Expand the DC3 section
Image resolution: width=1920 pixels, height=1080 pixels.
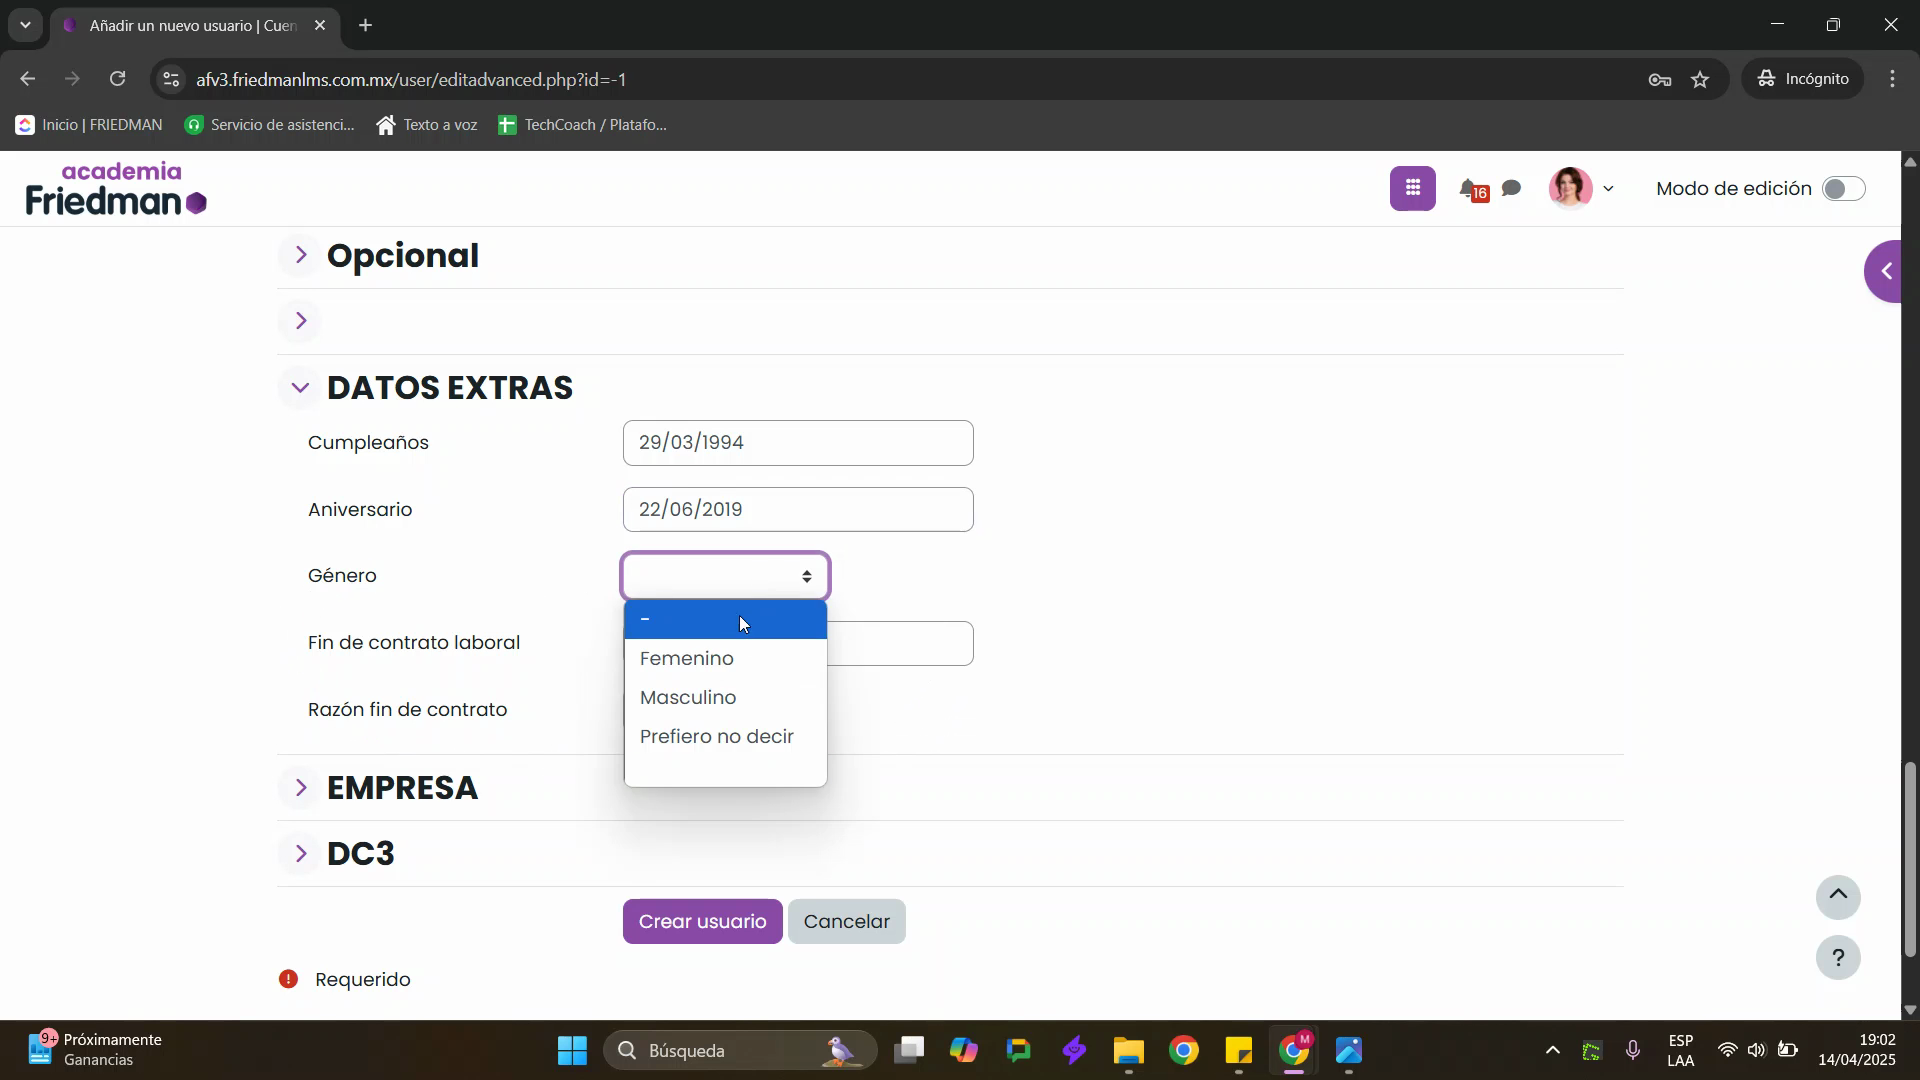(301, 854)
